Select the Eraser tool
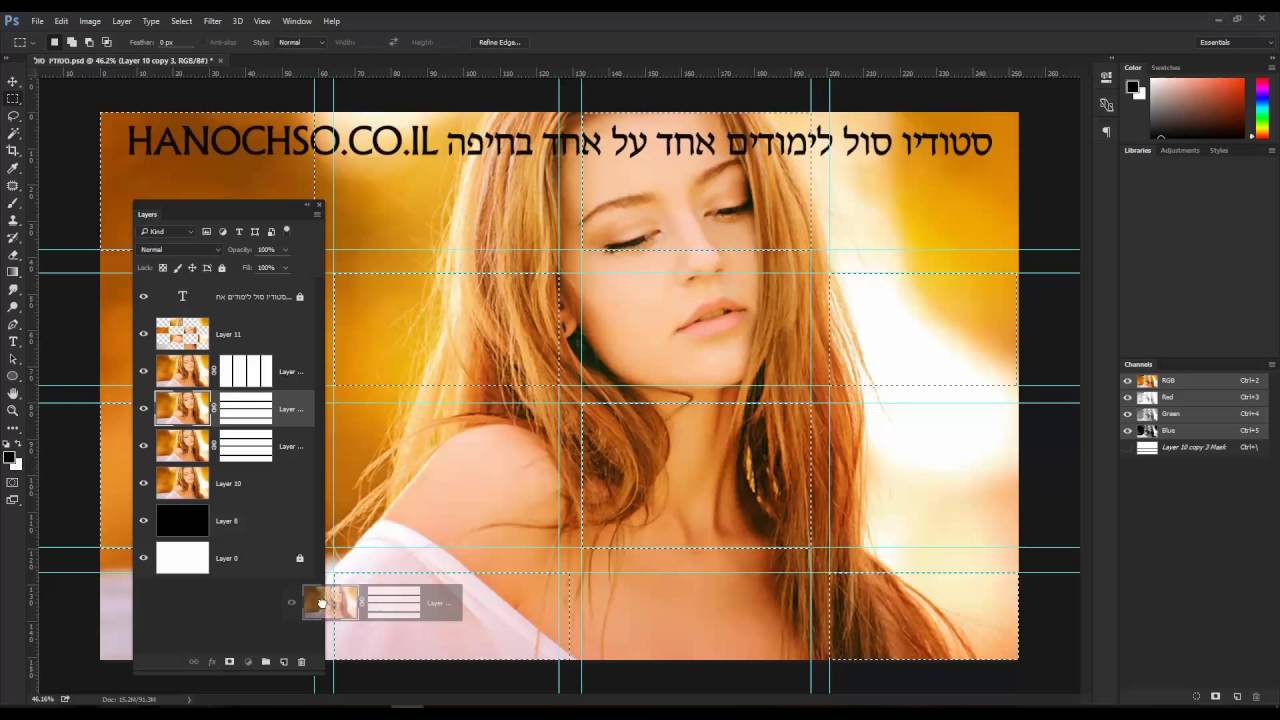Image resolution: width=1280 pixels, height=720 pixels. pyautogui.click(x=13, y=255)
